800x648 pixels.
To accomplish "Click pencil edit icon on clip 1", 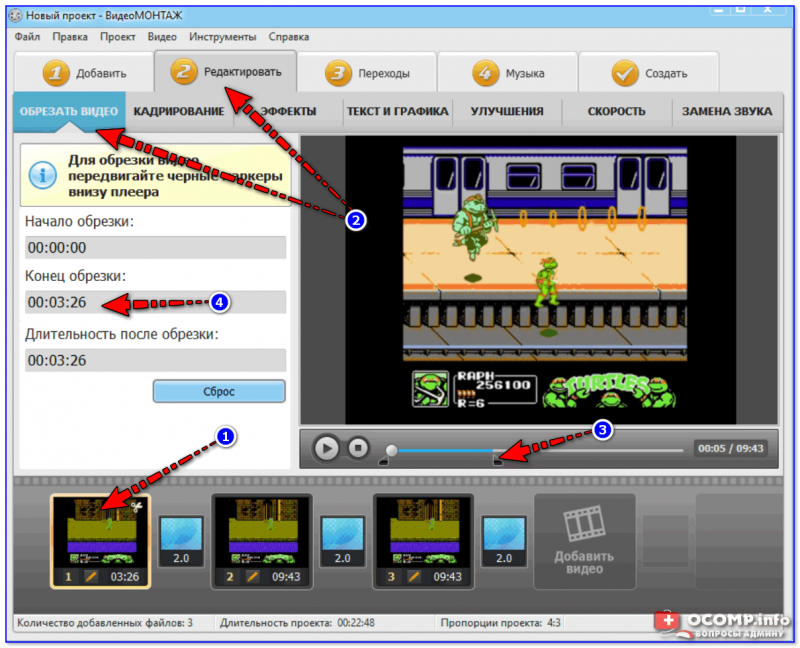I will pos(91,577).
